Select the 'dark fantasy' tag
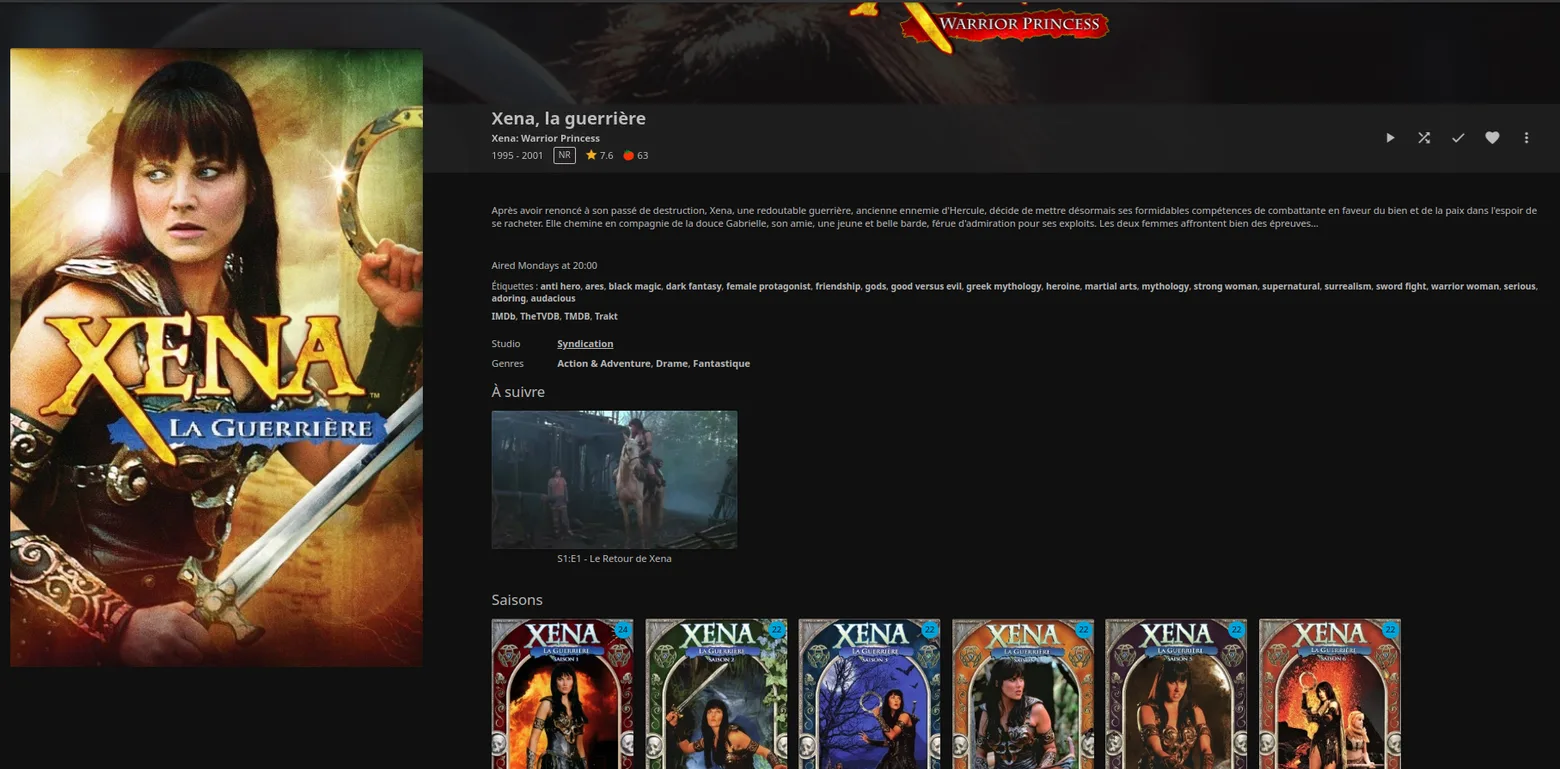 (x=693, y=287)
